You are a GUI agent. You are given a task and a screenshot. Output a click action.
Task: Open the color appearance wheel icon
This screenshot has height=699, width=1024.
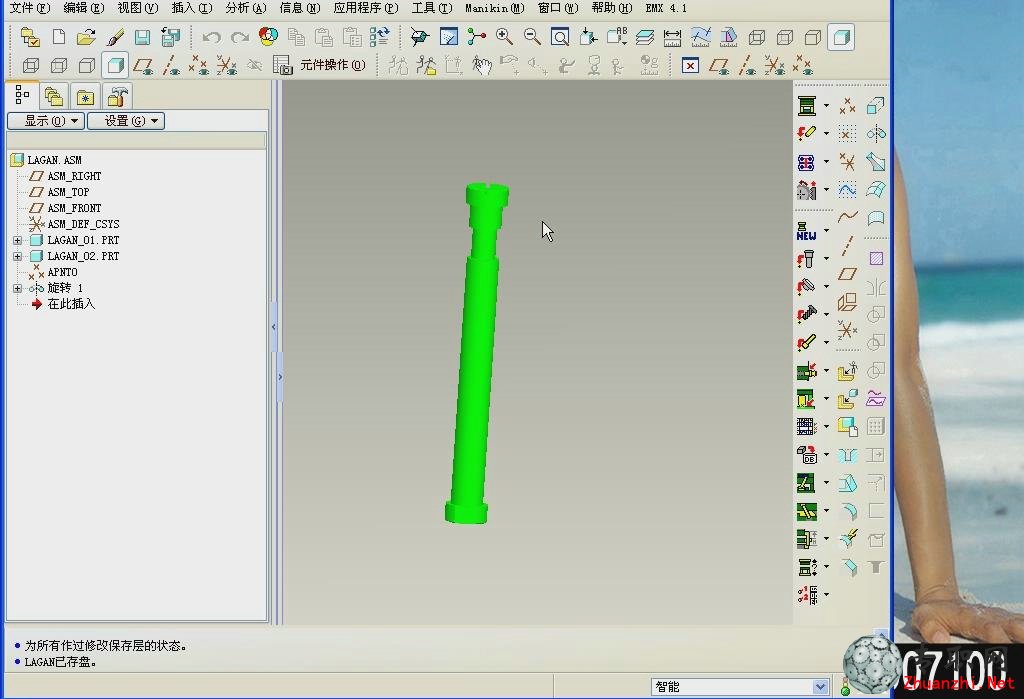point(268,36)
